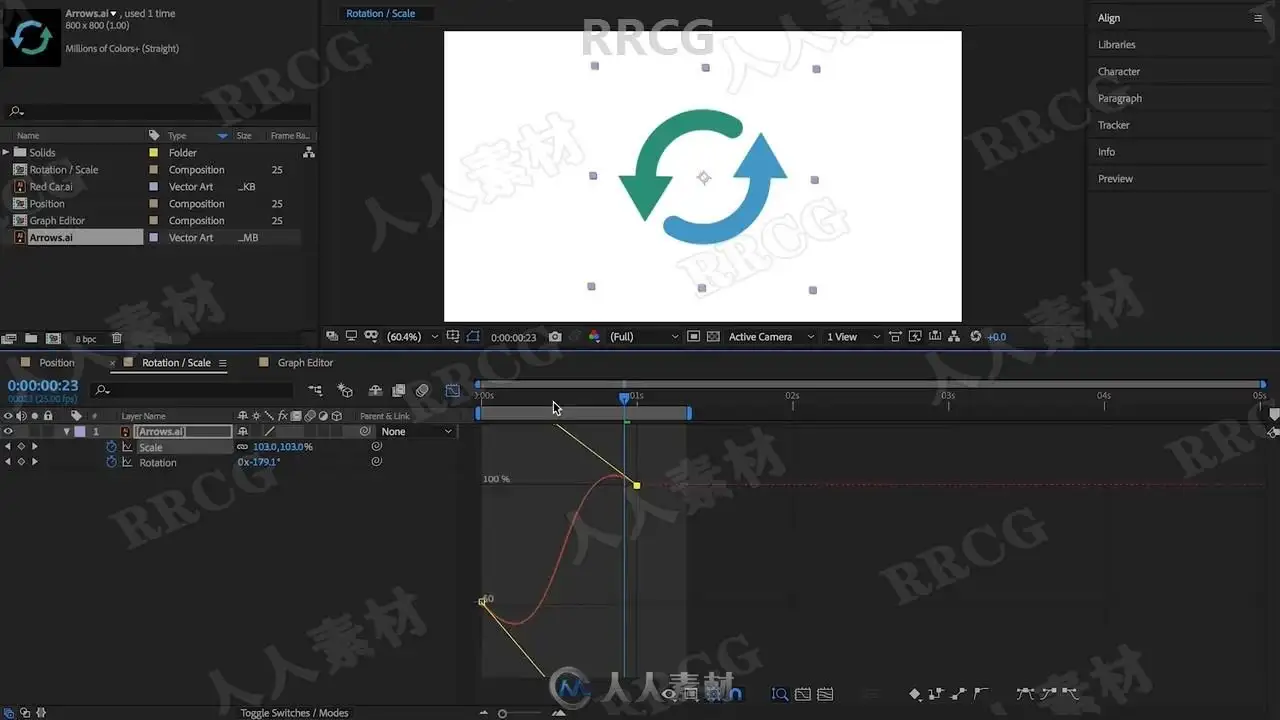Open magnification ratio dropdown (60.4%)

[x=412, y=337]
